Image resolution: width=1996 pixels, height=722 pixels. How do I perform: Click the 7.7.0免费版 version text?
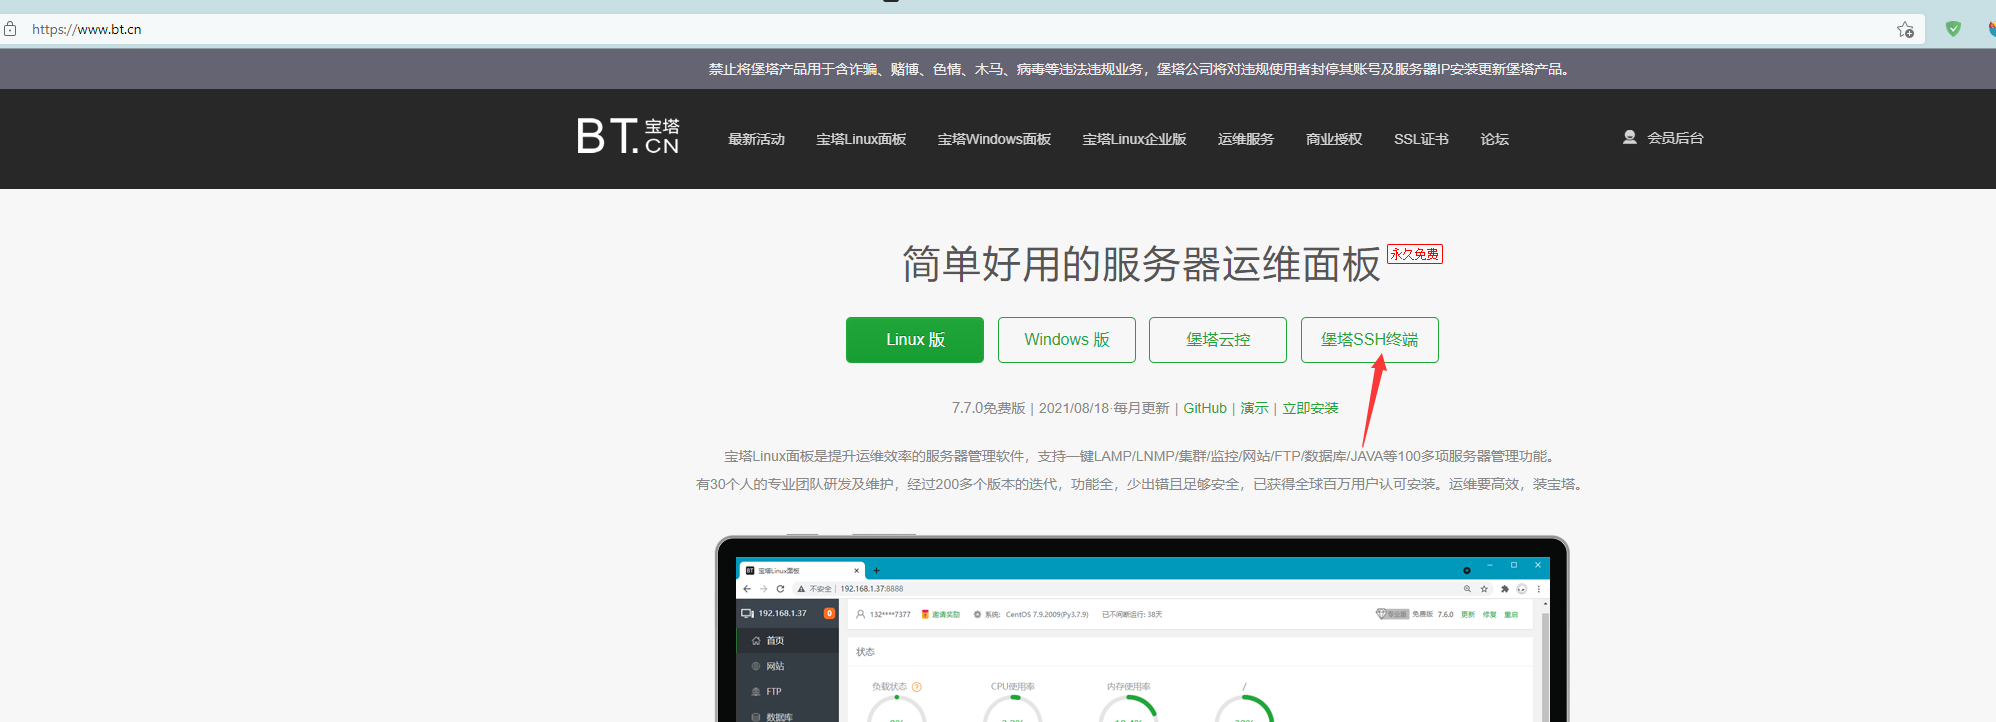point(988,408)
